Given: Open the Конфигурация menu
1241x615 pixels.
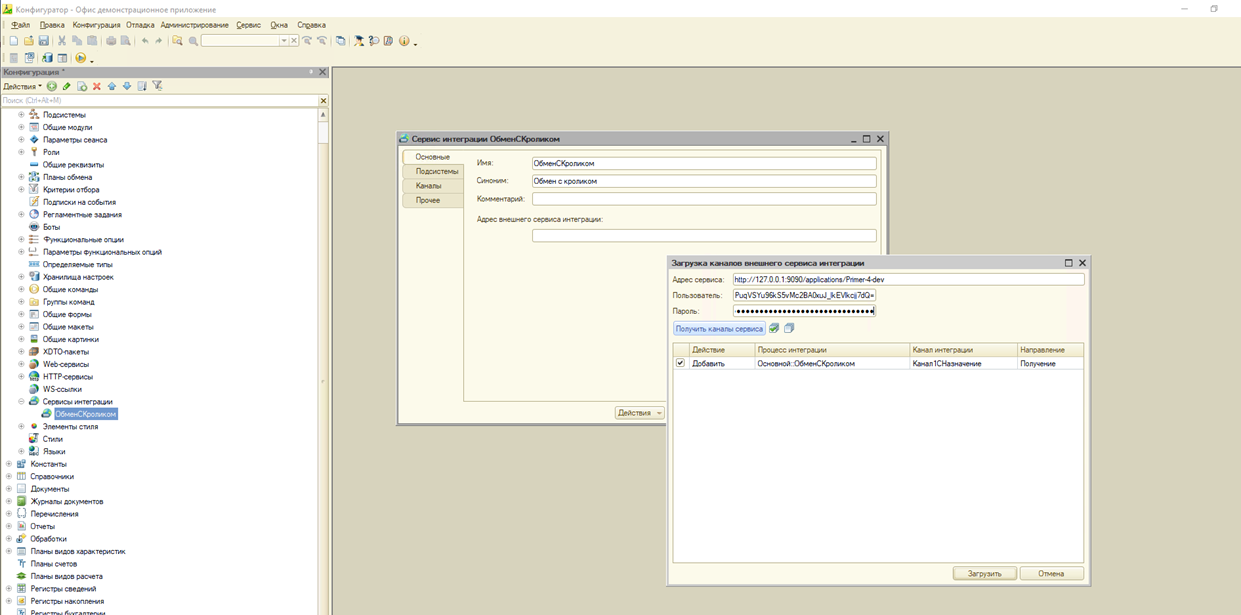Looking at the screenshot, I should [96, 25].
